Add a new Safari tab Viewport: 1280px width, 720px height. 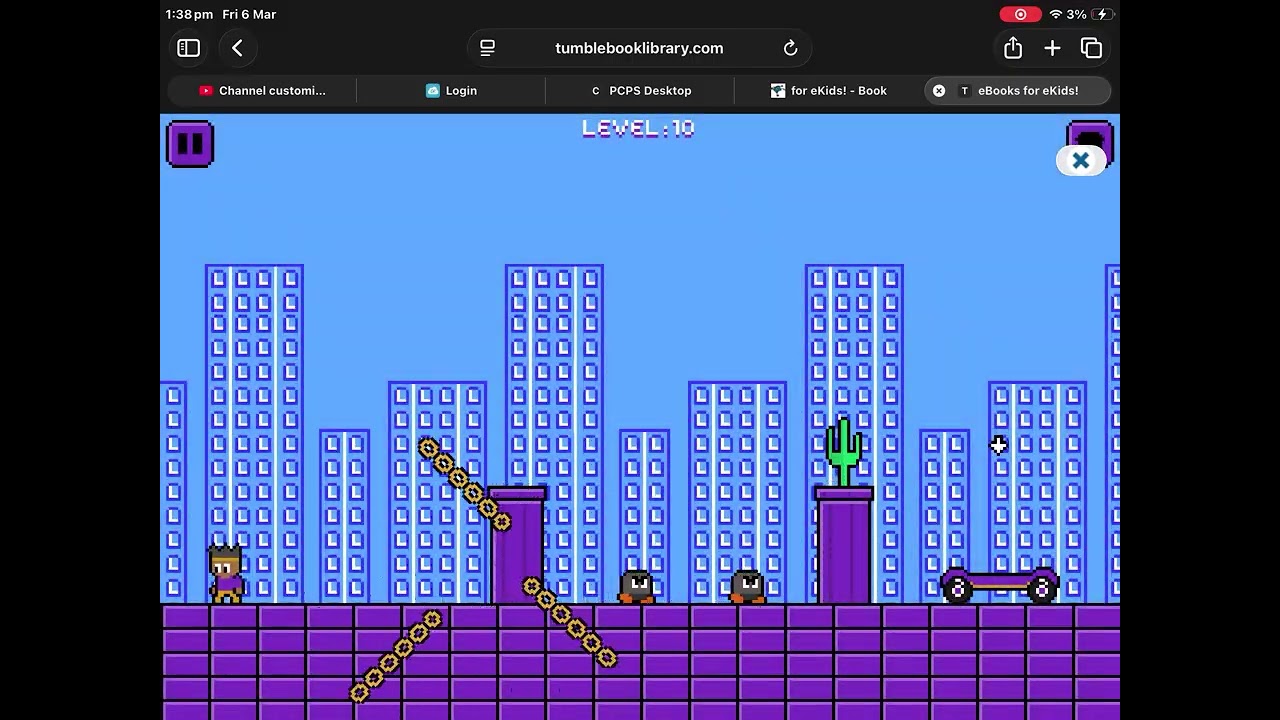point(1052,48)
